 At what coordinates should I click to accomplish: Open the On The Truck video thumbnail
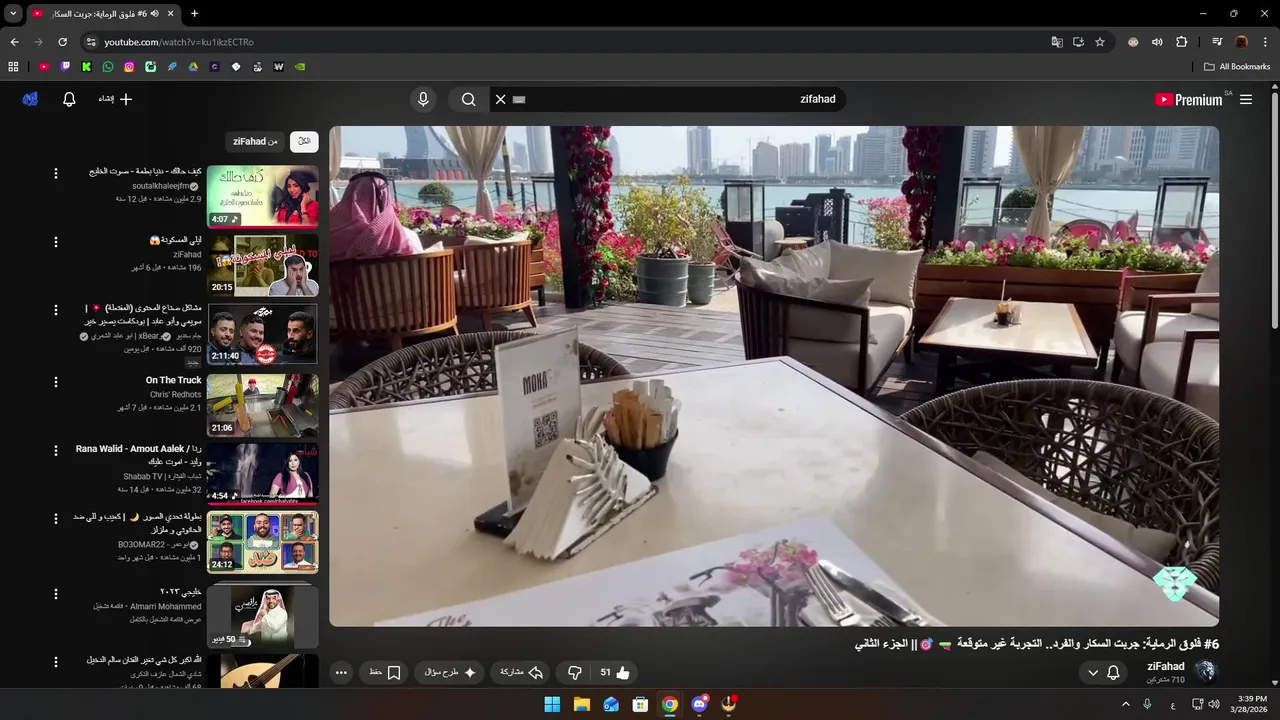coord(263,405)
